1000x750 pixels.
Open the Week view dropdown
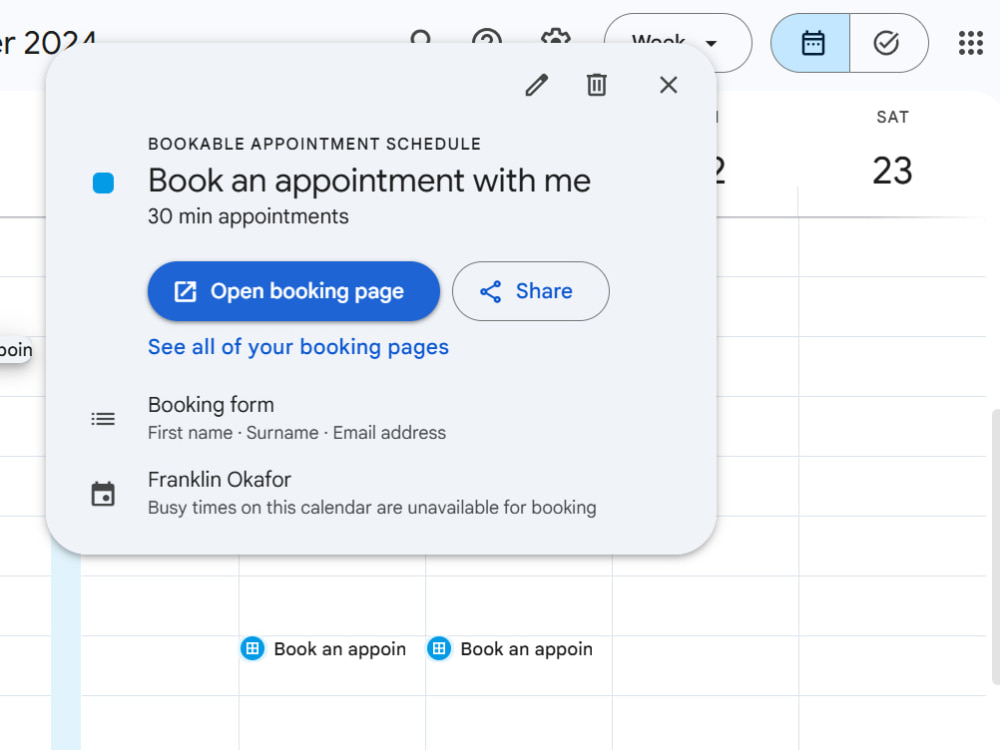[x=678, y=43]
